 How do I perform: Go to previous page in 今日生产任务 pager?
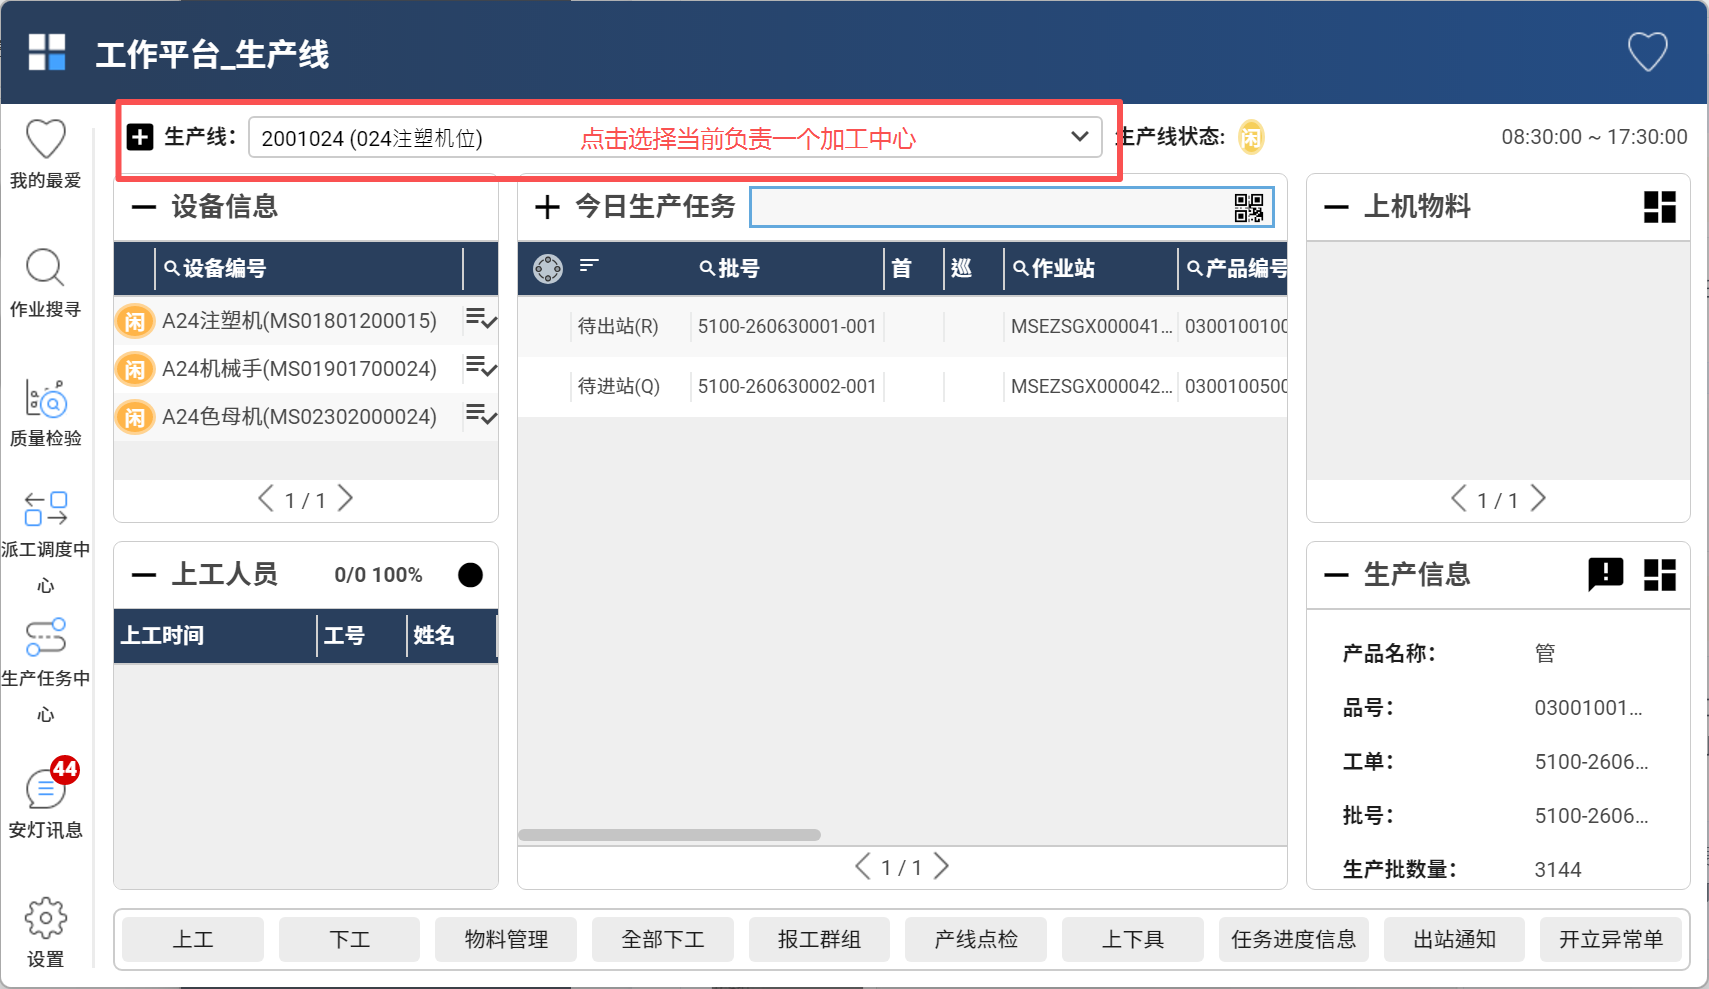862,866
